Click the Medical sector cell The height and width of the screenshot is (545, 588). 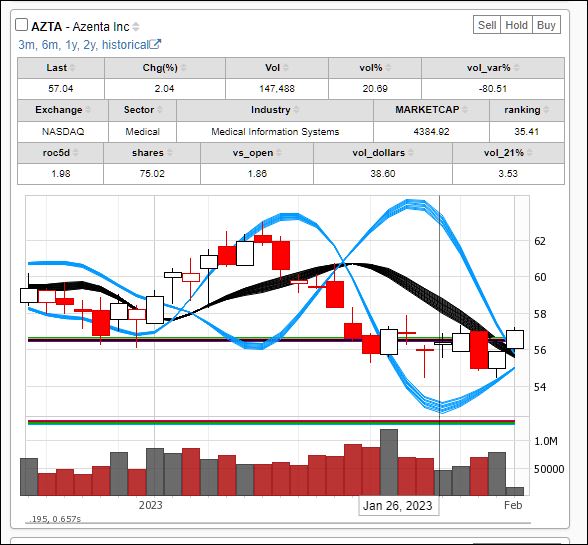[x=142, y=132]
